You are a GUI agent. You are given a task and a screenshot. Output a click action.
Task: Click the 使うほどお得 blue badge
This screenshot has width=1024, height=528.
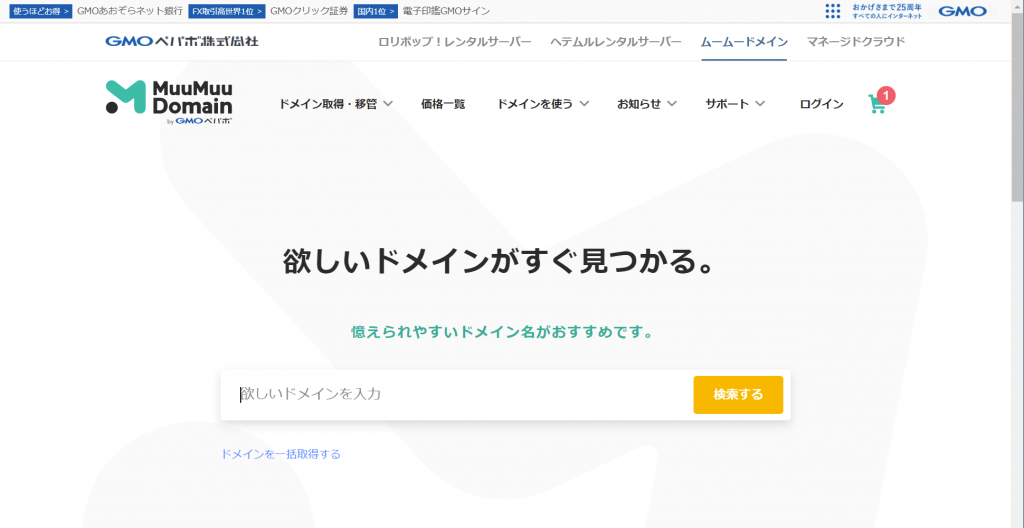point(41,11)
